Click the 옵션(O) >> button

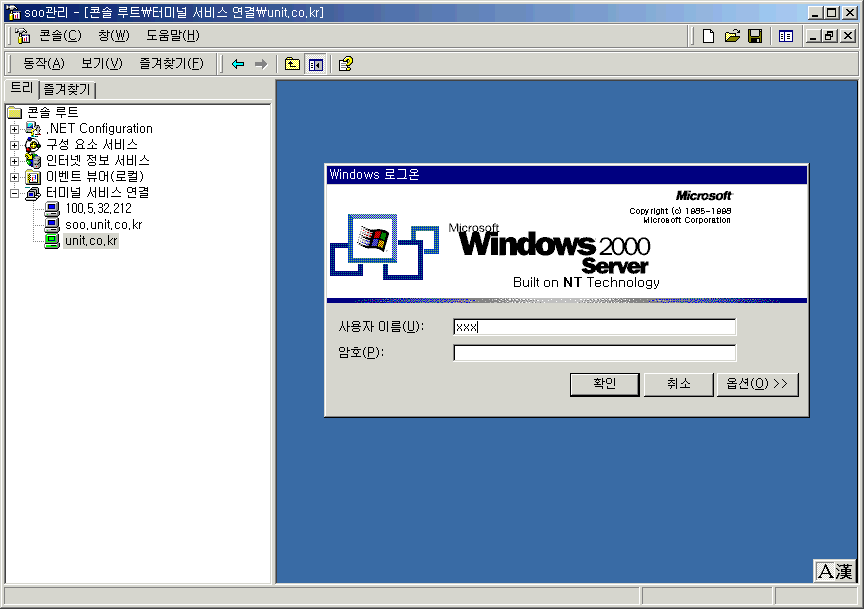point(757,384)
